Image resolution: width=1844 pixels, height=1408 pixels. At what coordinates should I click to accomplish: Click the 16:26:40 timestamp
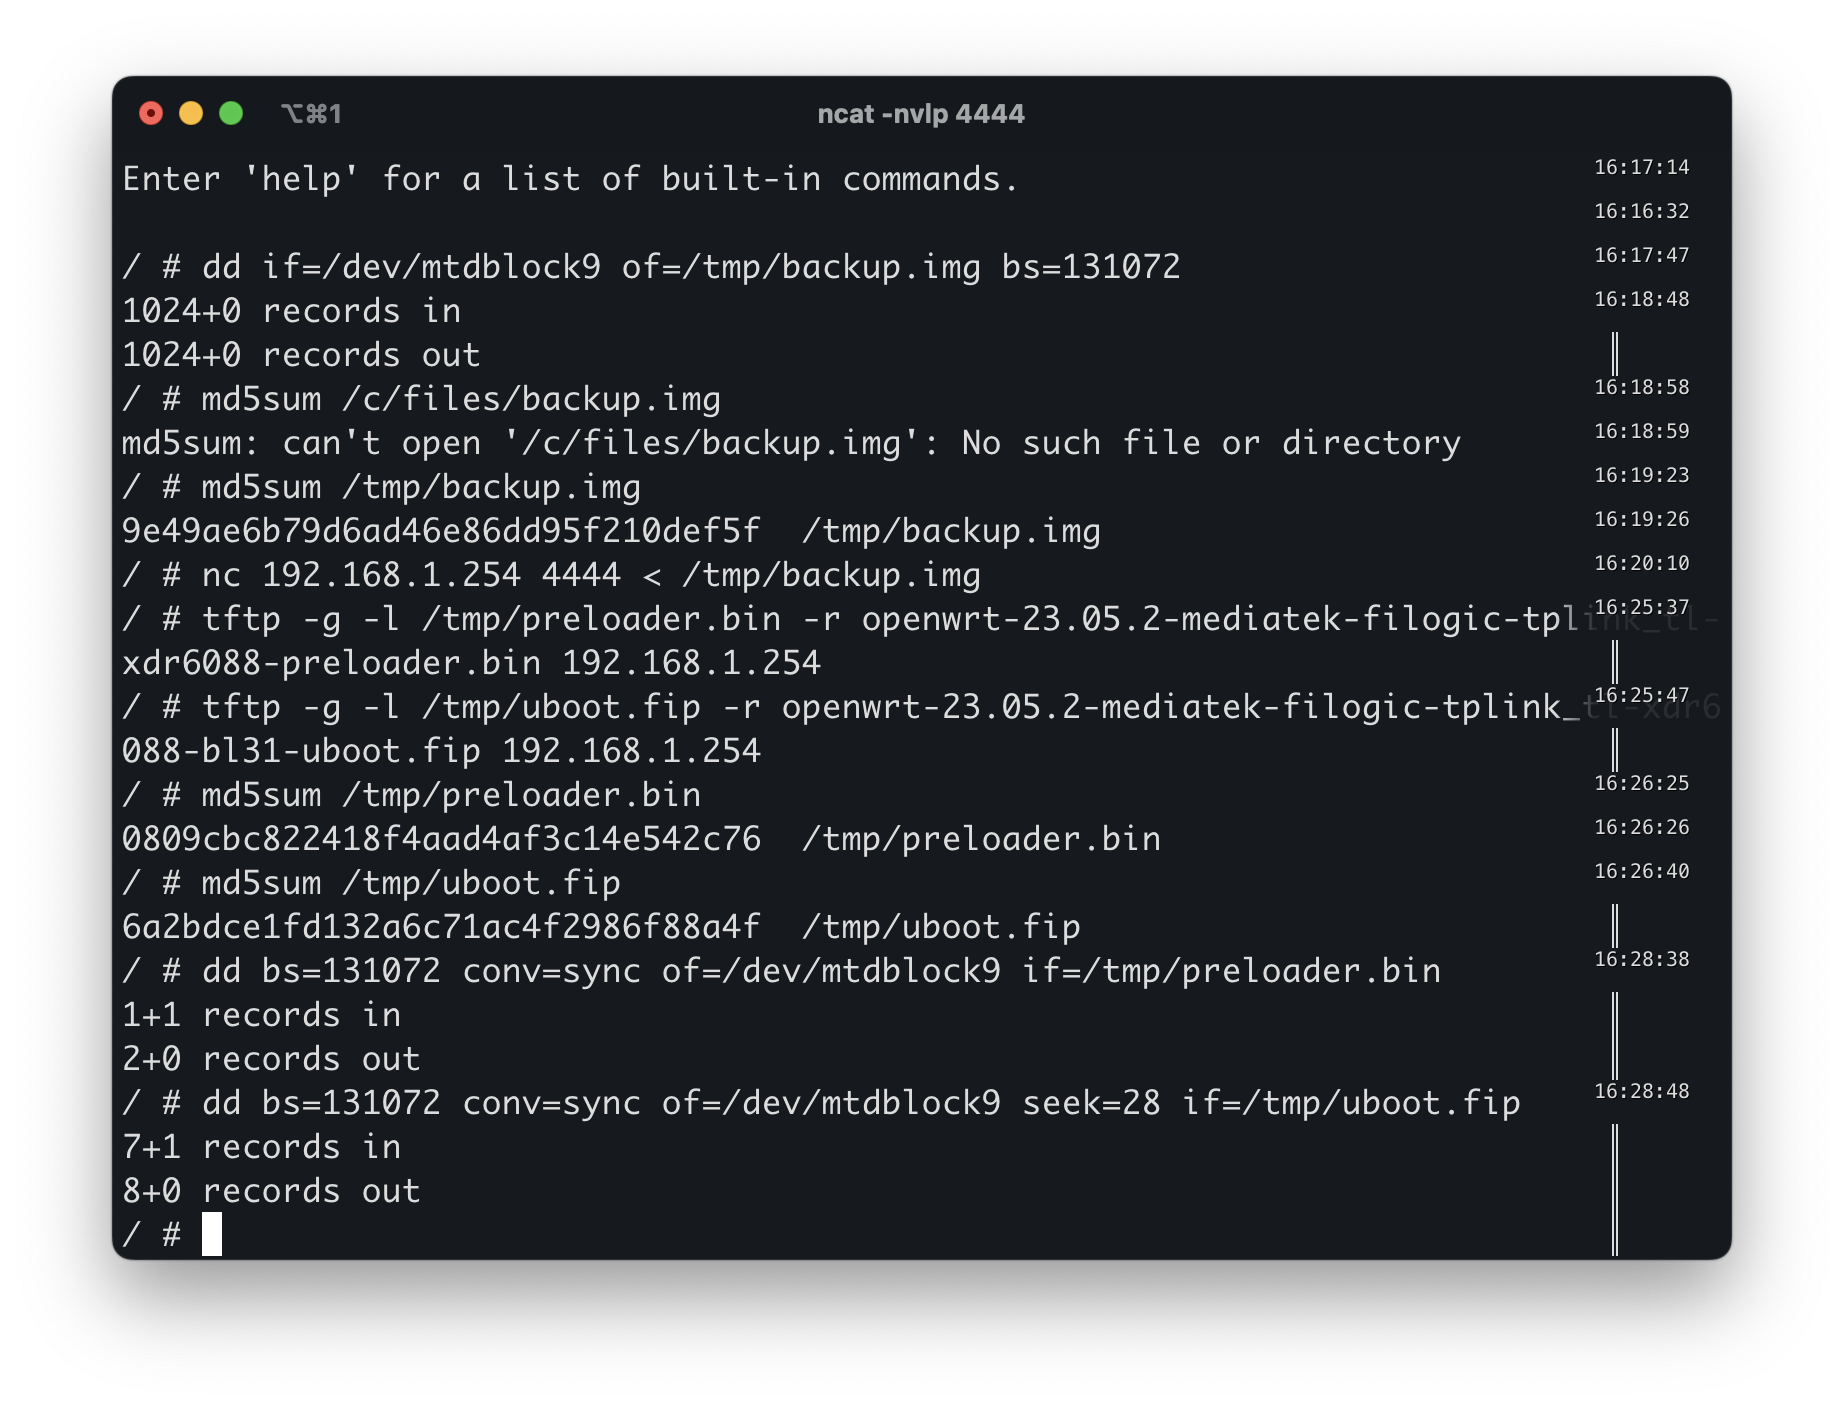(x=1641, y=871)
